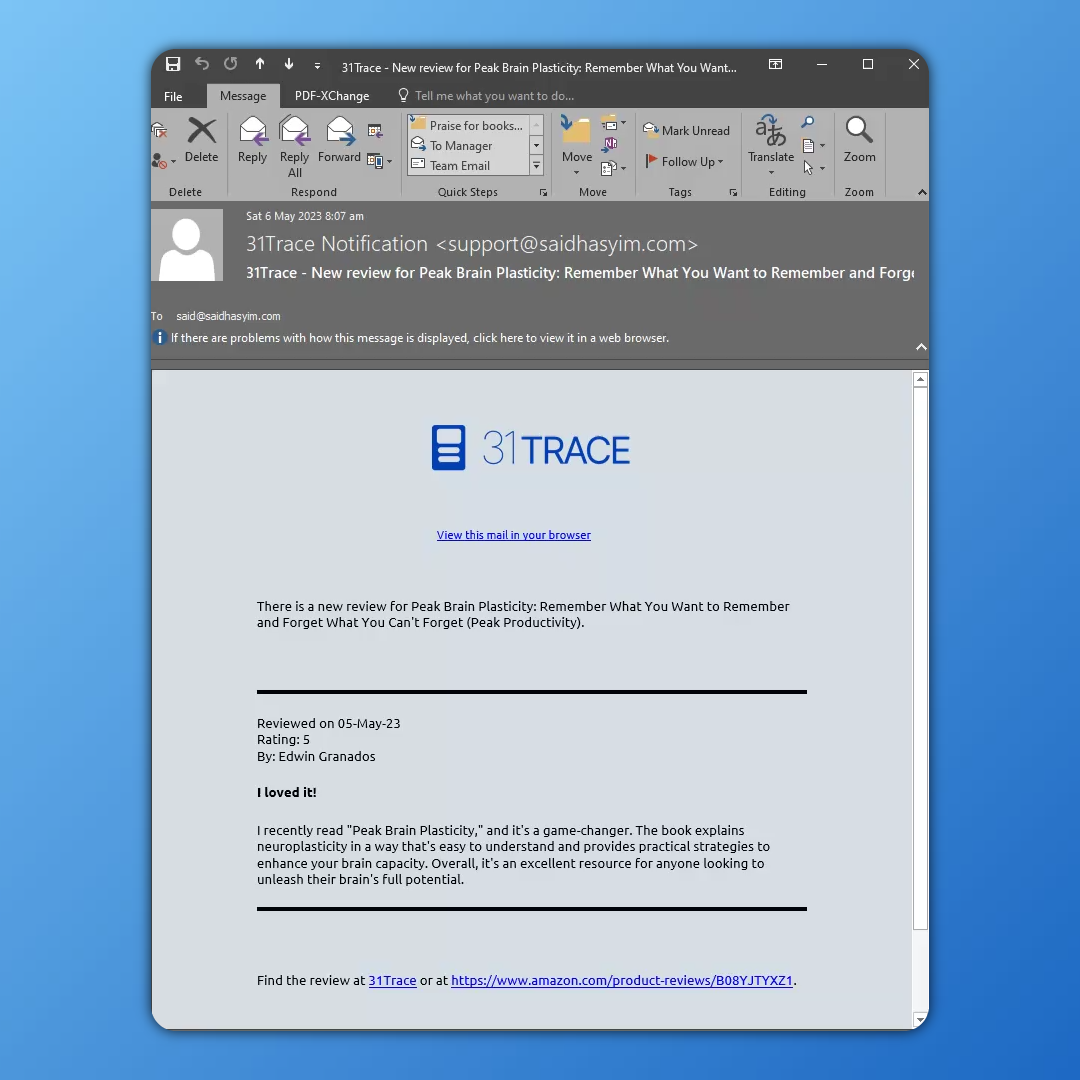Click the Move folder button
Viewport: 1080px width, 1080px height.
[x=577, y=145]
